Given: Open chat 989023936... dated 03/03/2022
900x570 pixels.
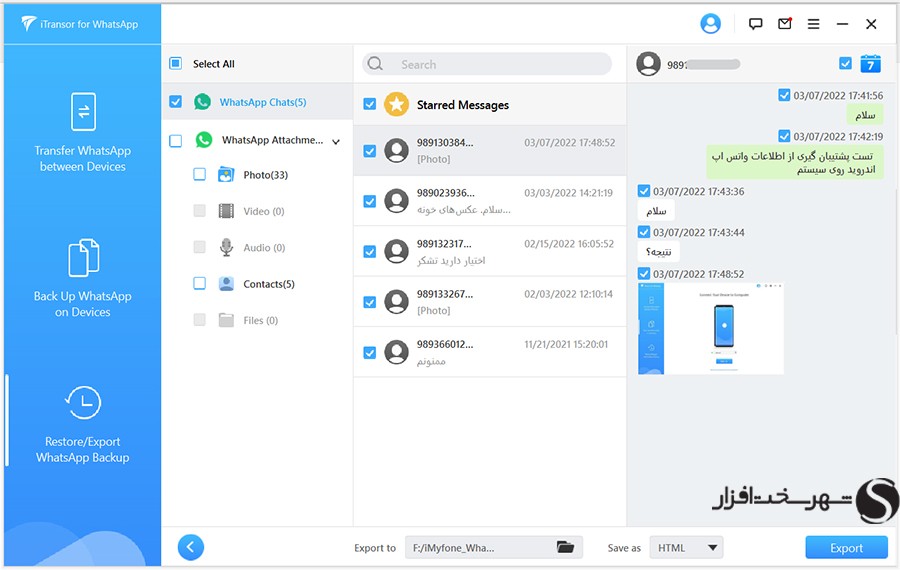Looking at the screenshot, I should click(490, 201).
